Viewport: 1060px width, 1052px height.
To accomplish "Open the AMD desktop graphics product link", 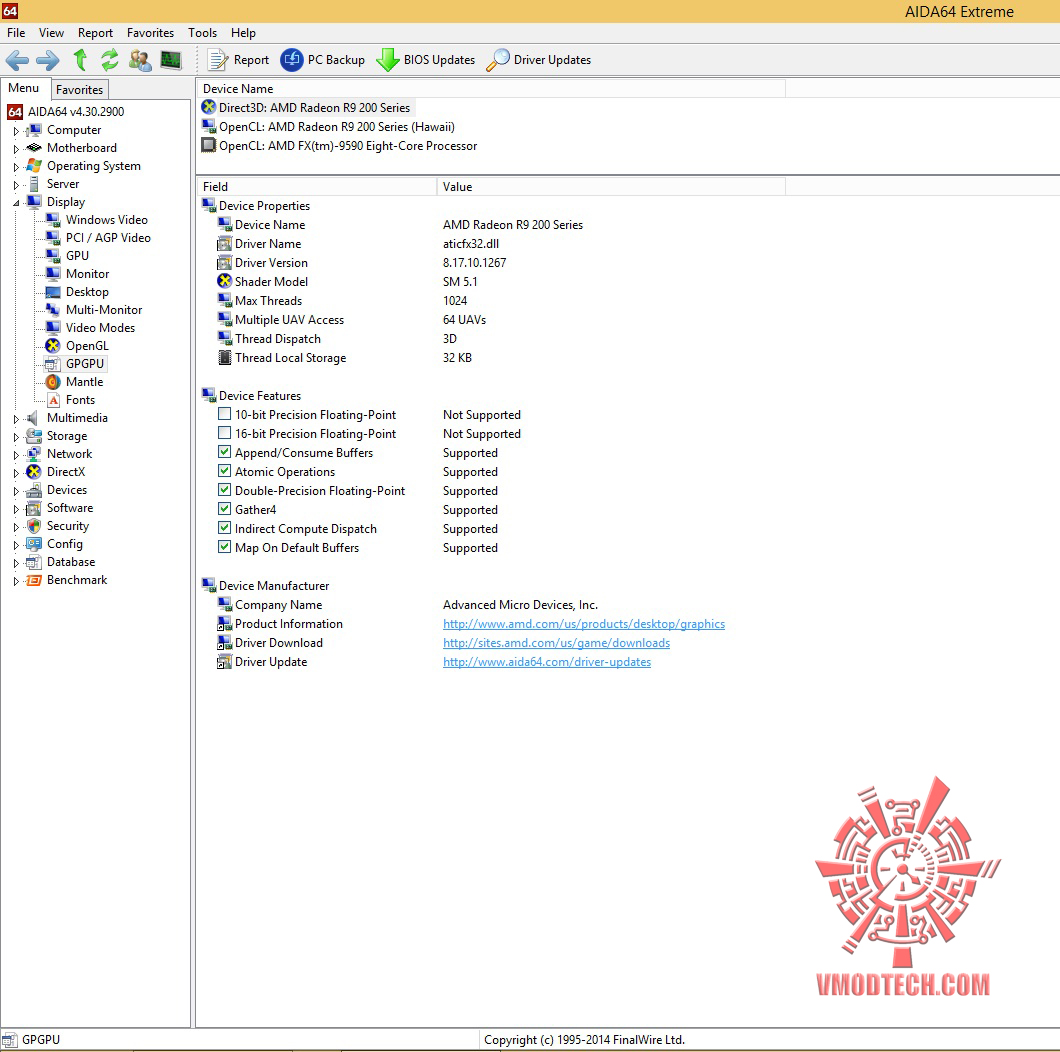I will 583,623.
